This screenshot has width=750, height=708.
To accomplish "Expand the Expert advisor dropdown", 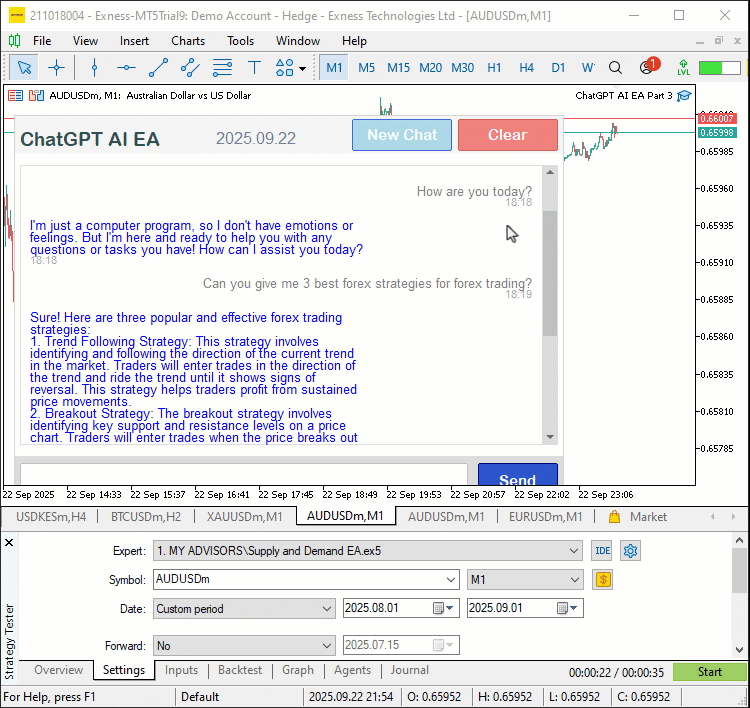I will point(574,551).
